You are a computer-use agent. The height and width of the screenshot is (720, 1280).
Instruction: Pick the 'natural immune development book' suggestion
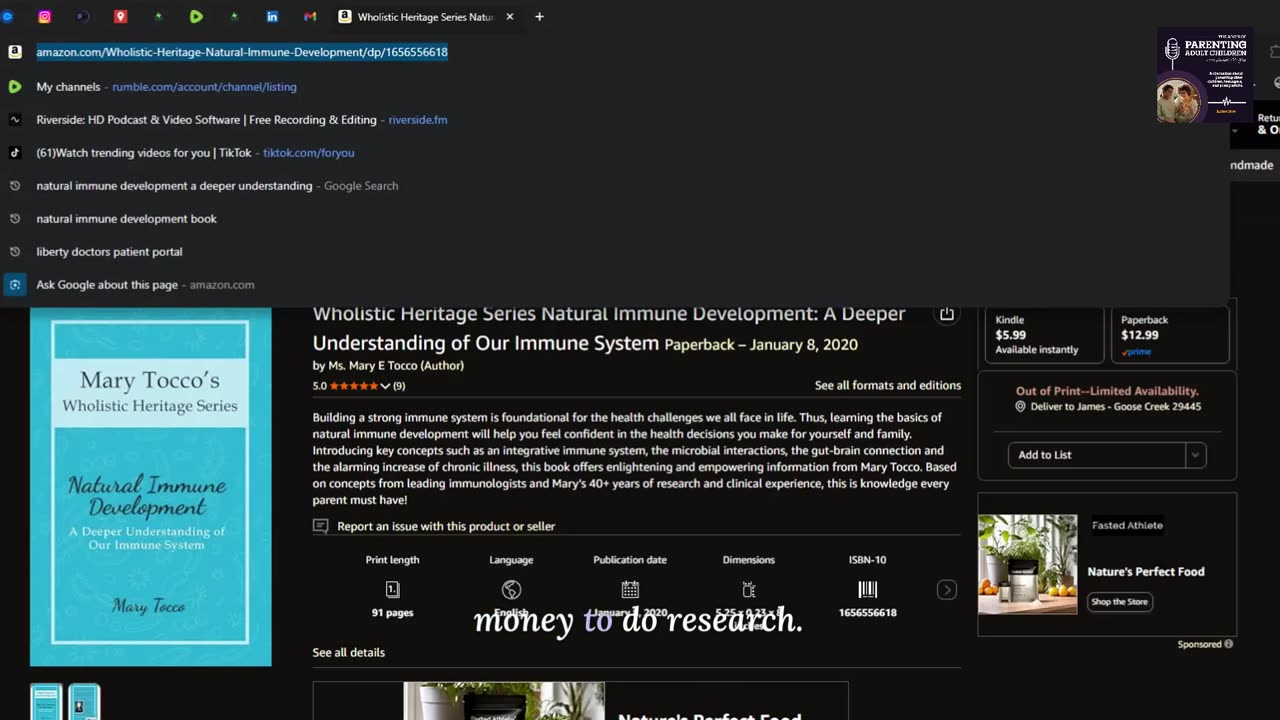[614, 219]
